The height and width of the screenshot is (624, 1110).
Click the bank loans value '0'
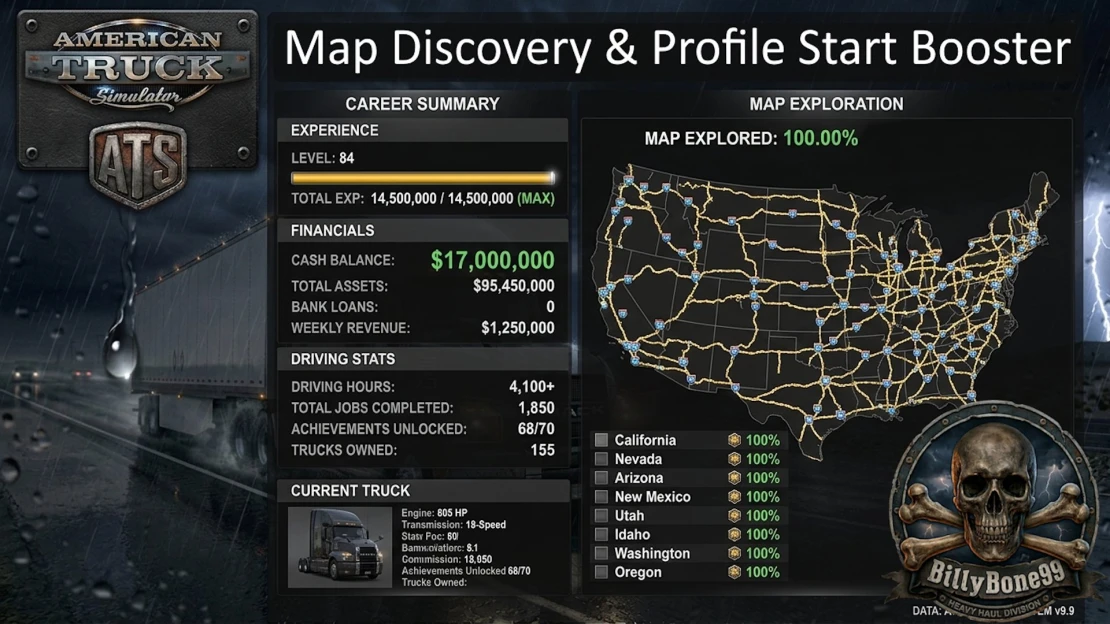pos(550,307)
